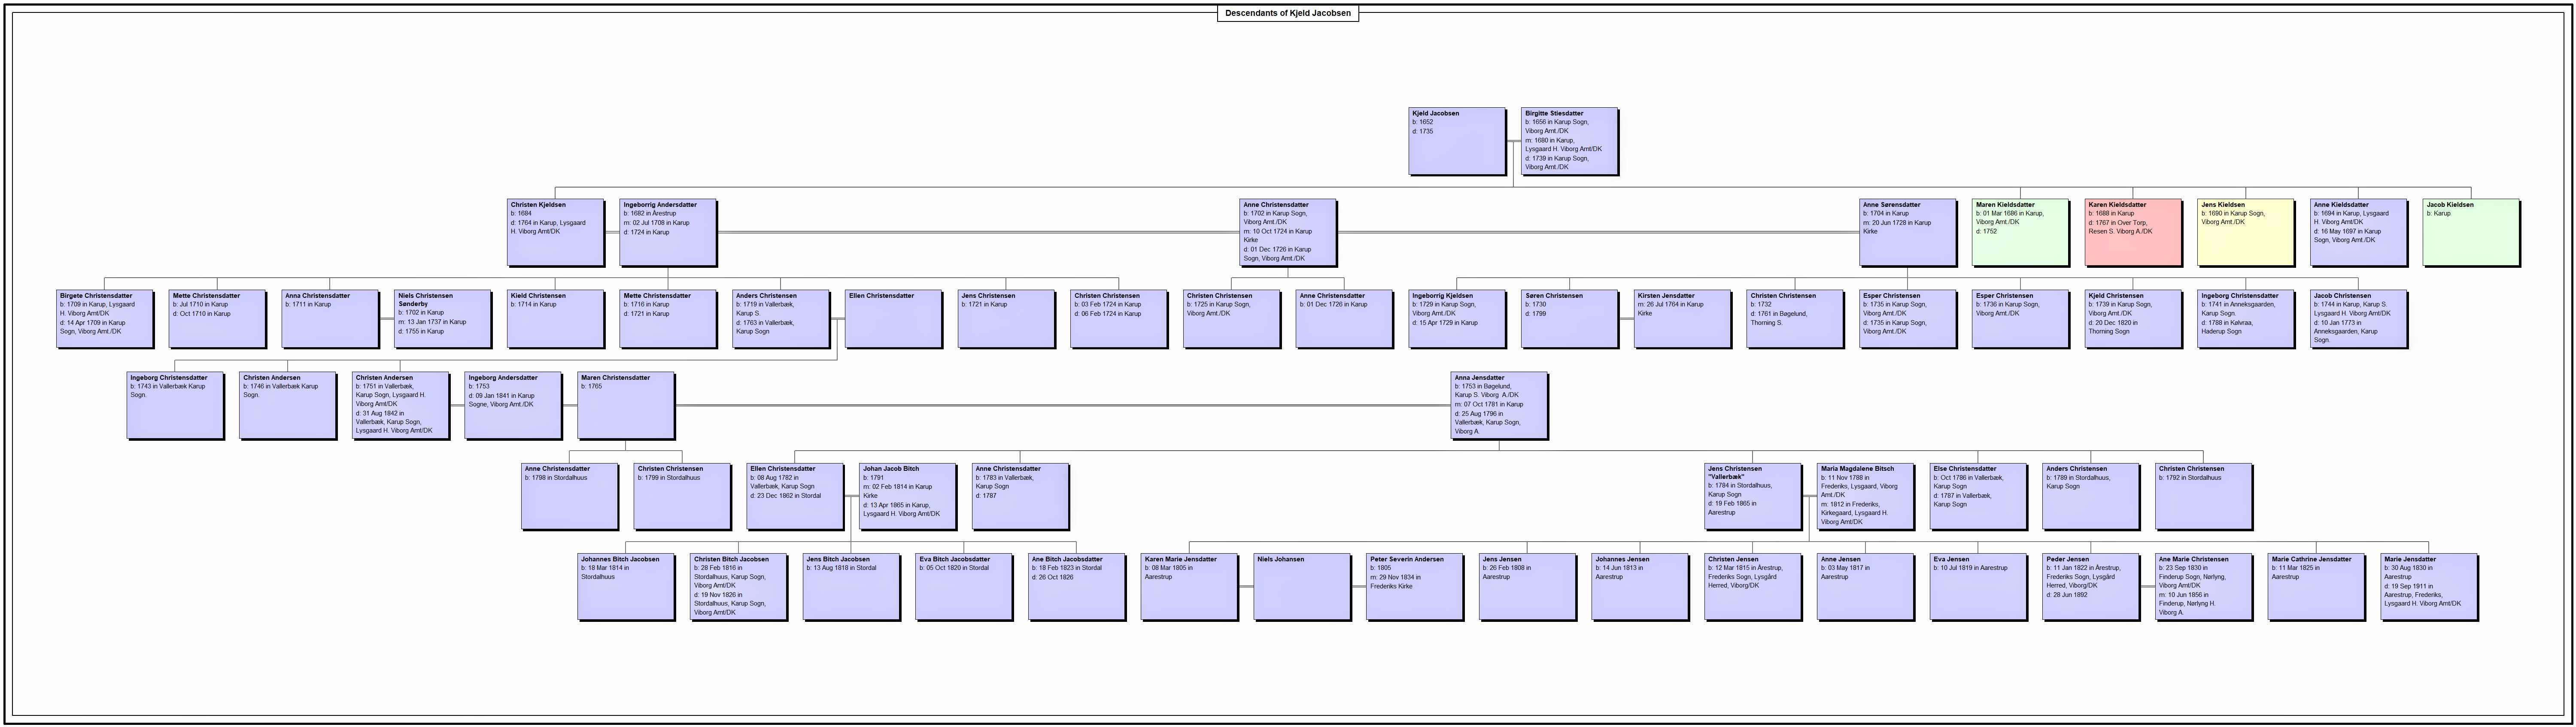Select the Ingeborg Andersdatter box born 1753
Viewport: 2576px width, 727px height.
pos(513,405)
